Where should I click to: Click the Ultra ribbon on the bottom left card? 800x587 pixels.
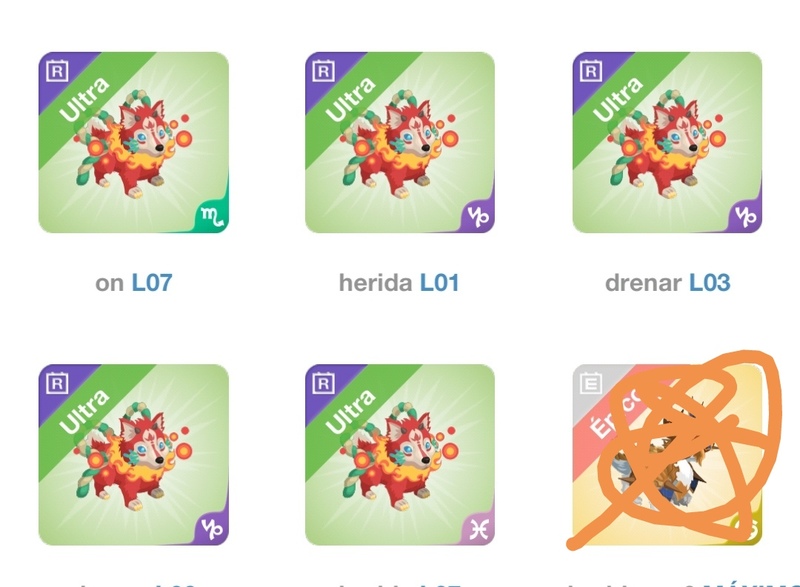(85, 411)
